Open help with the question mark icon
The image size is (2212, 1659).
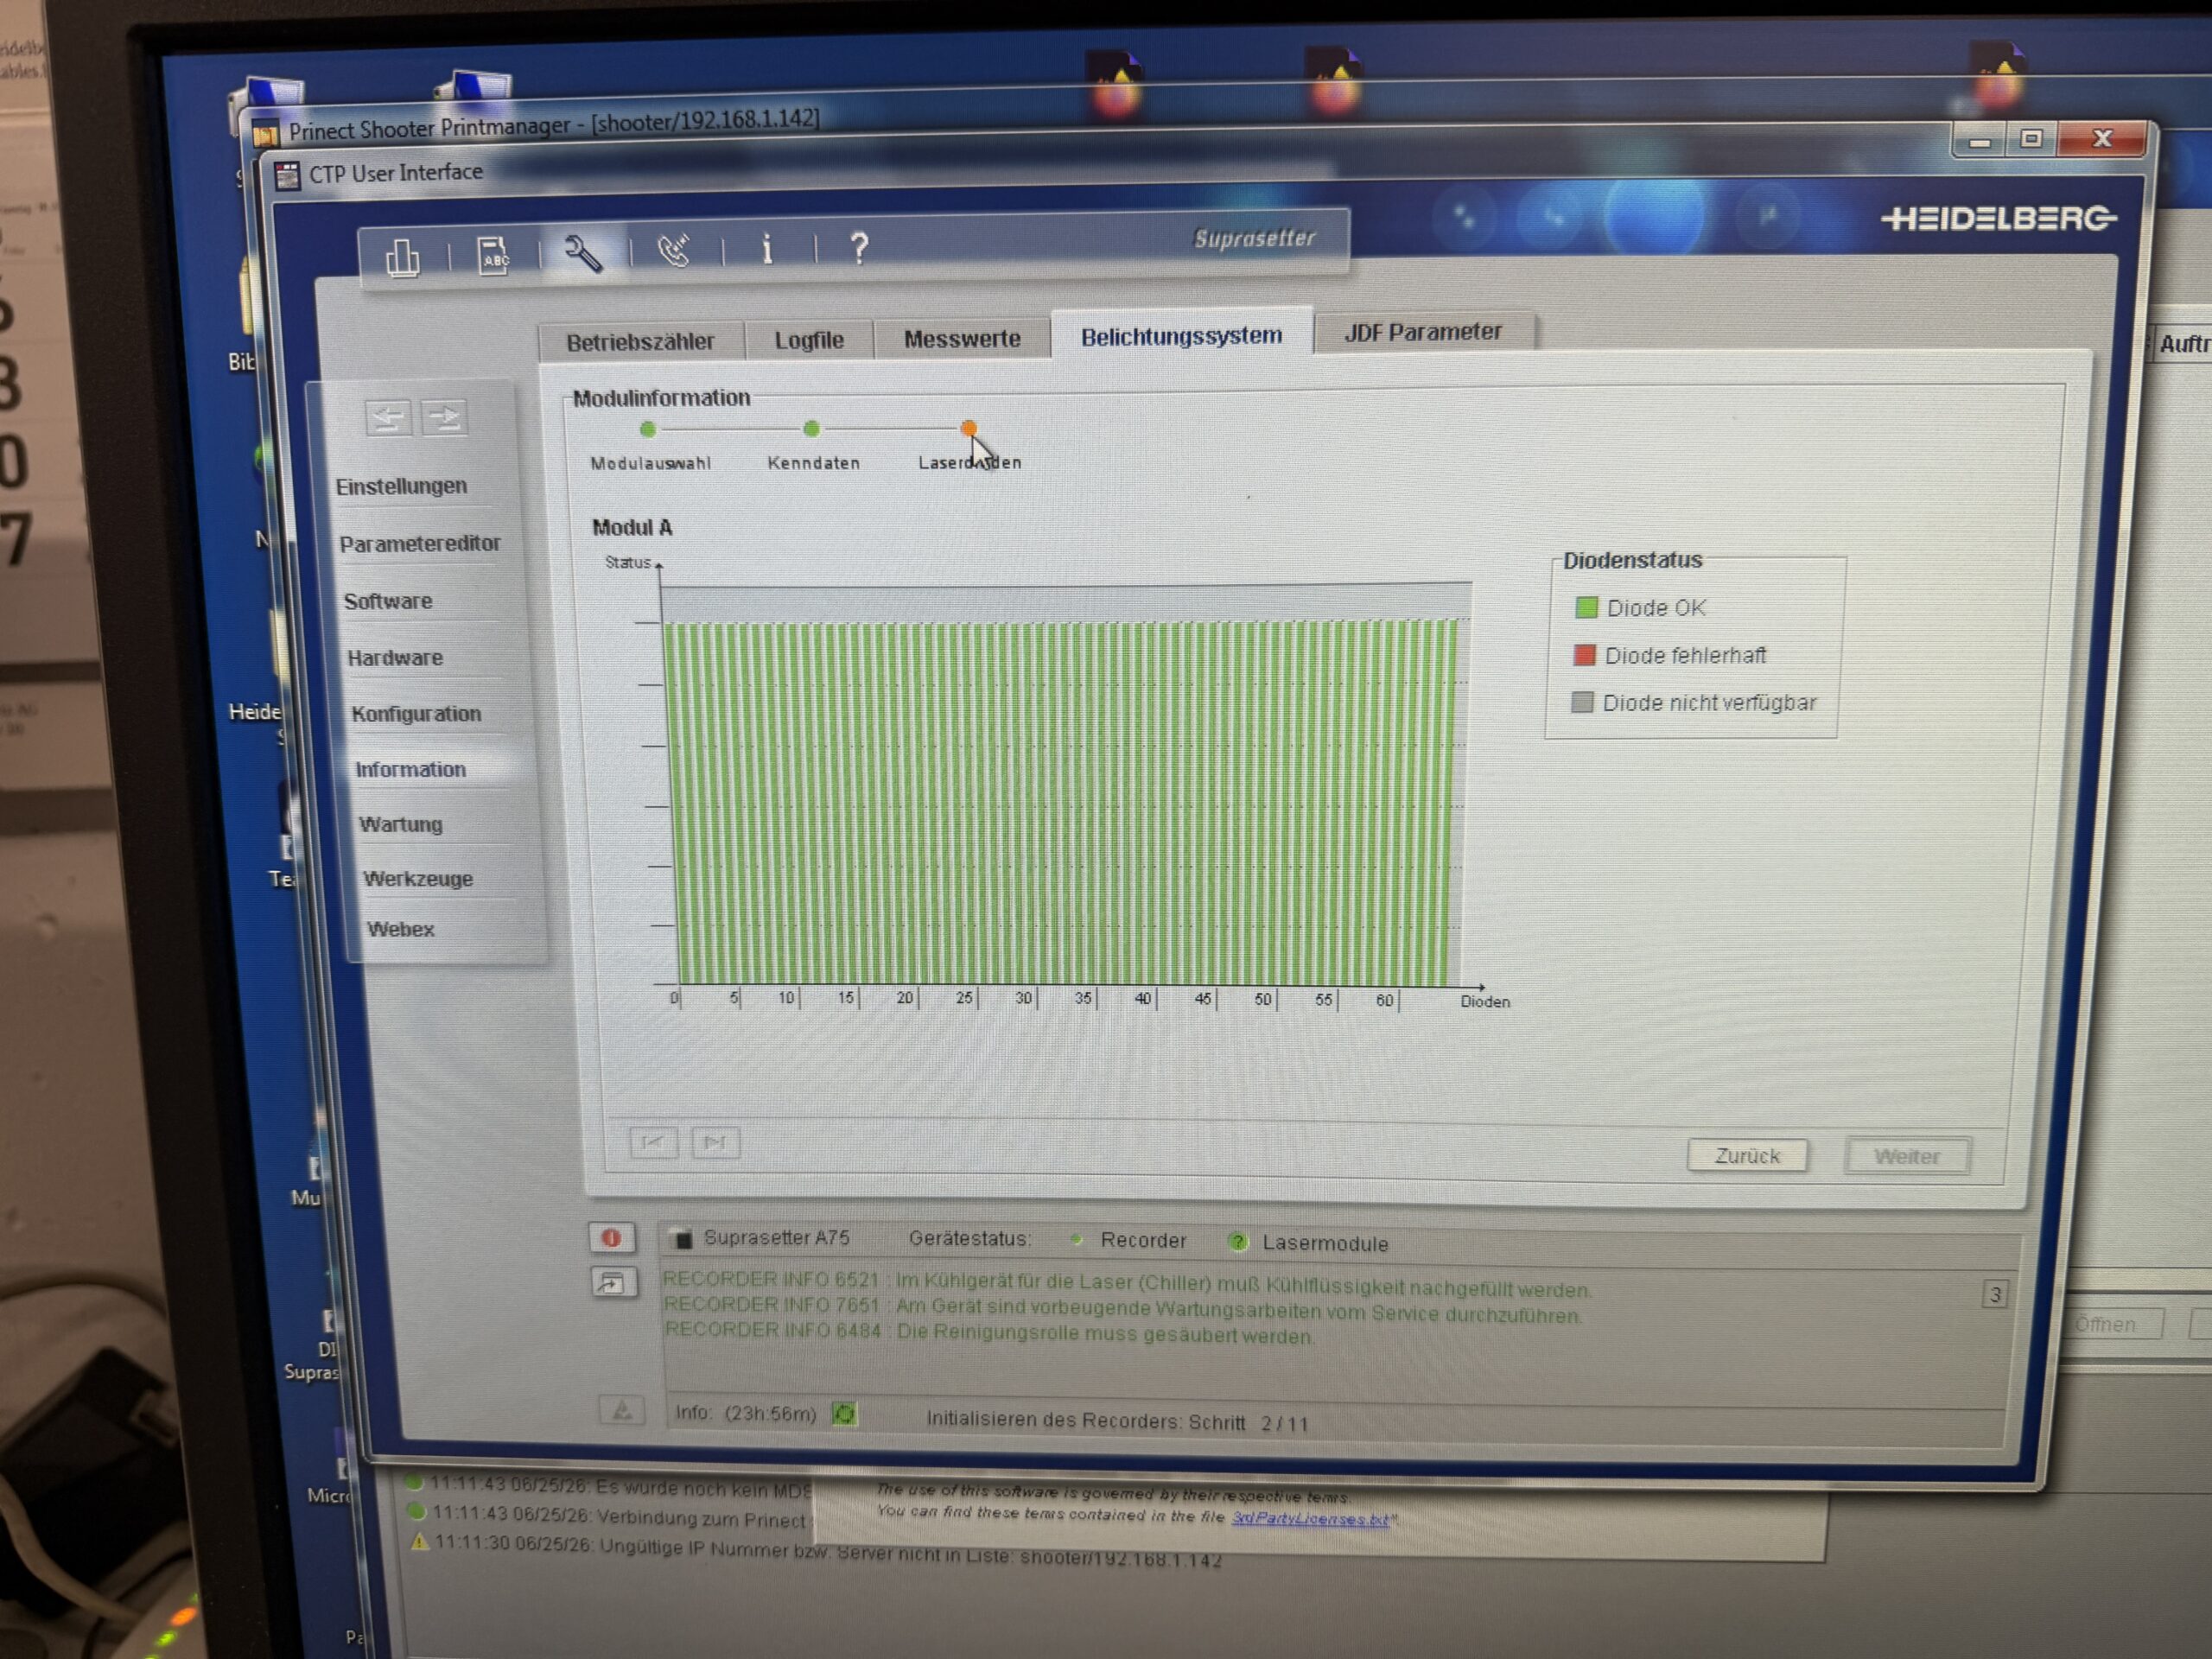click(858, 246)
